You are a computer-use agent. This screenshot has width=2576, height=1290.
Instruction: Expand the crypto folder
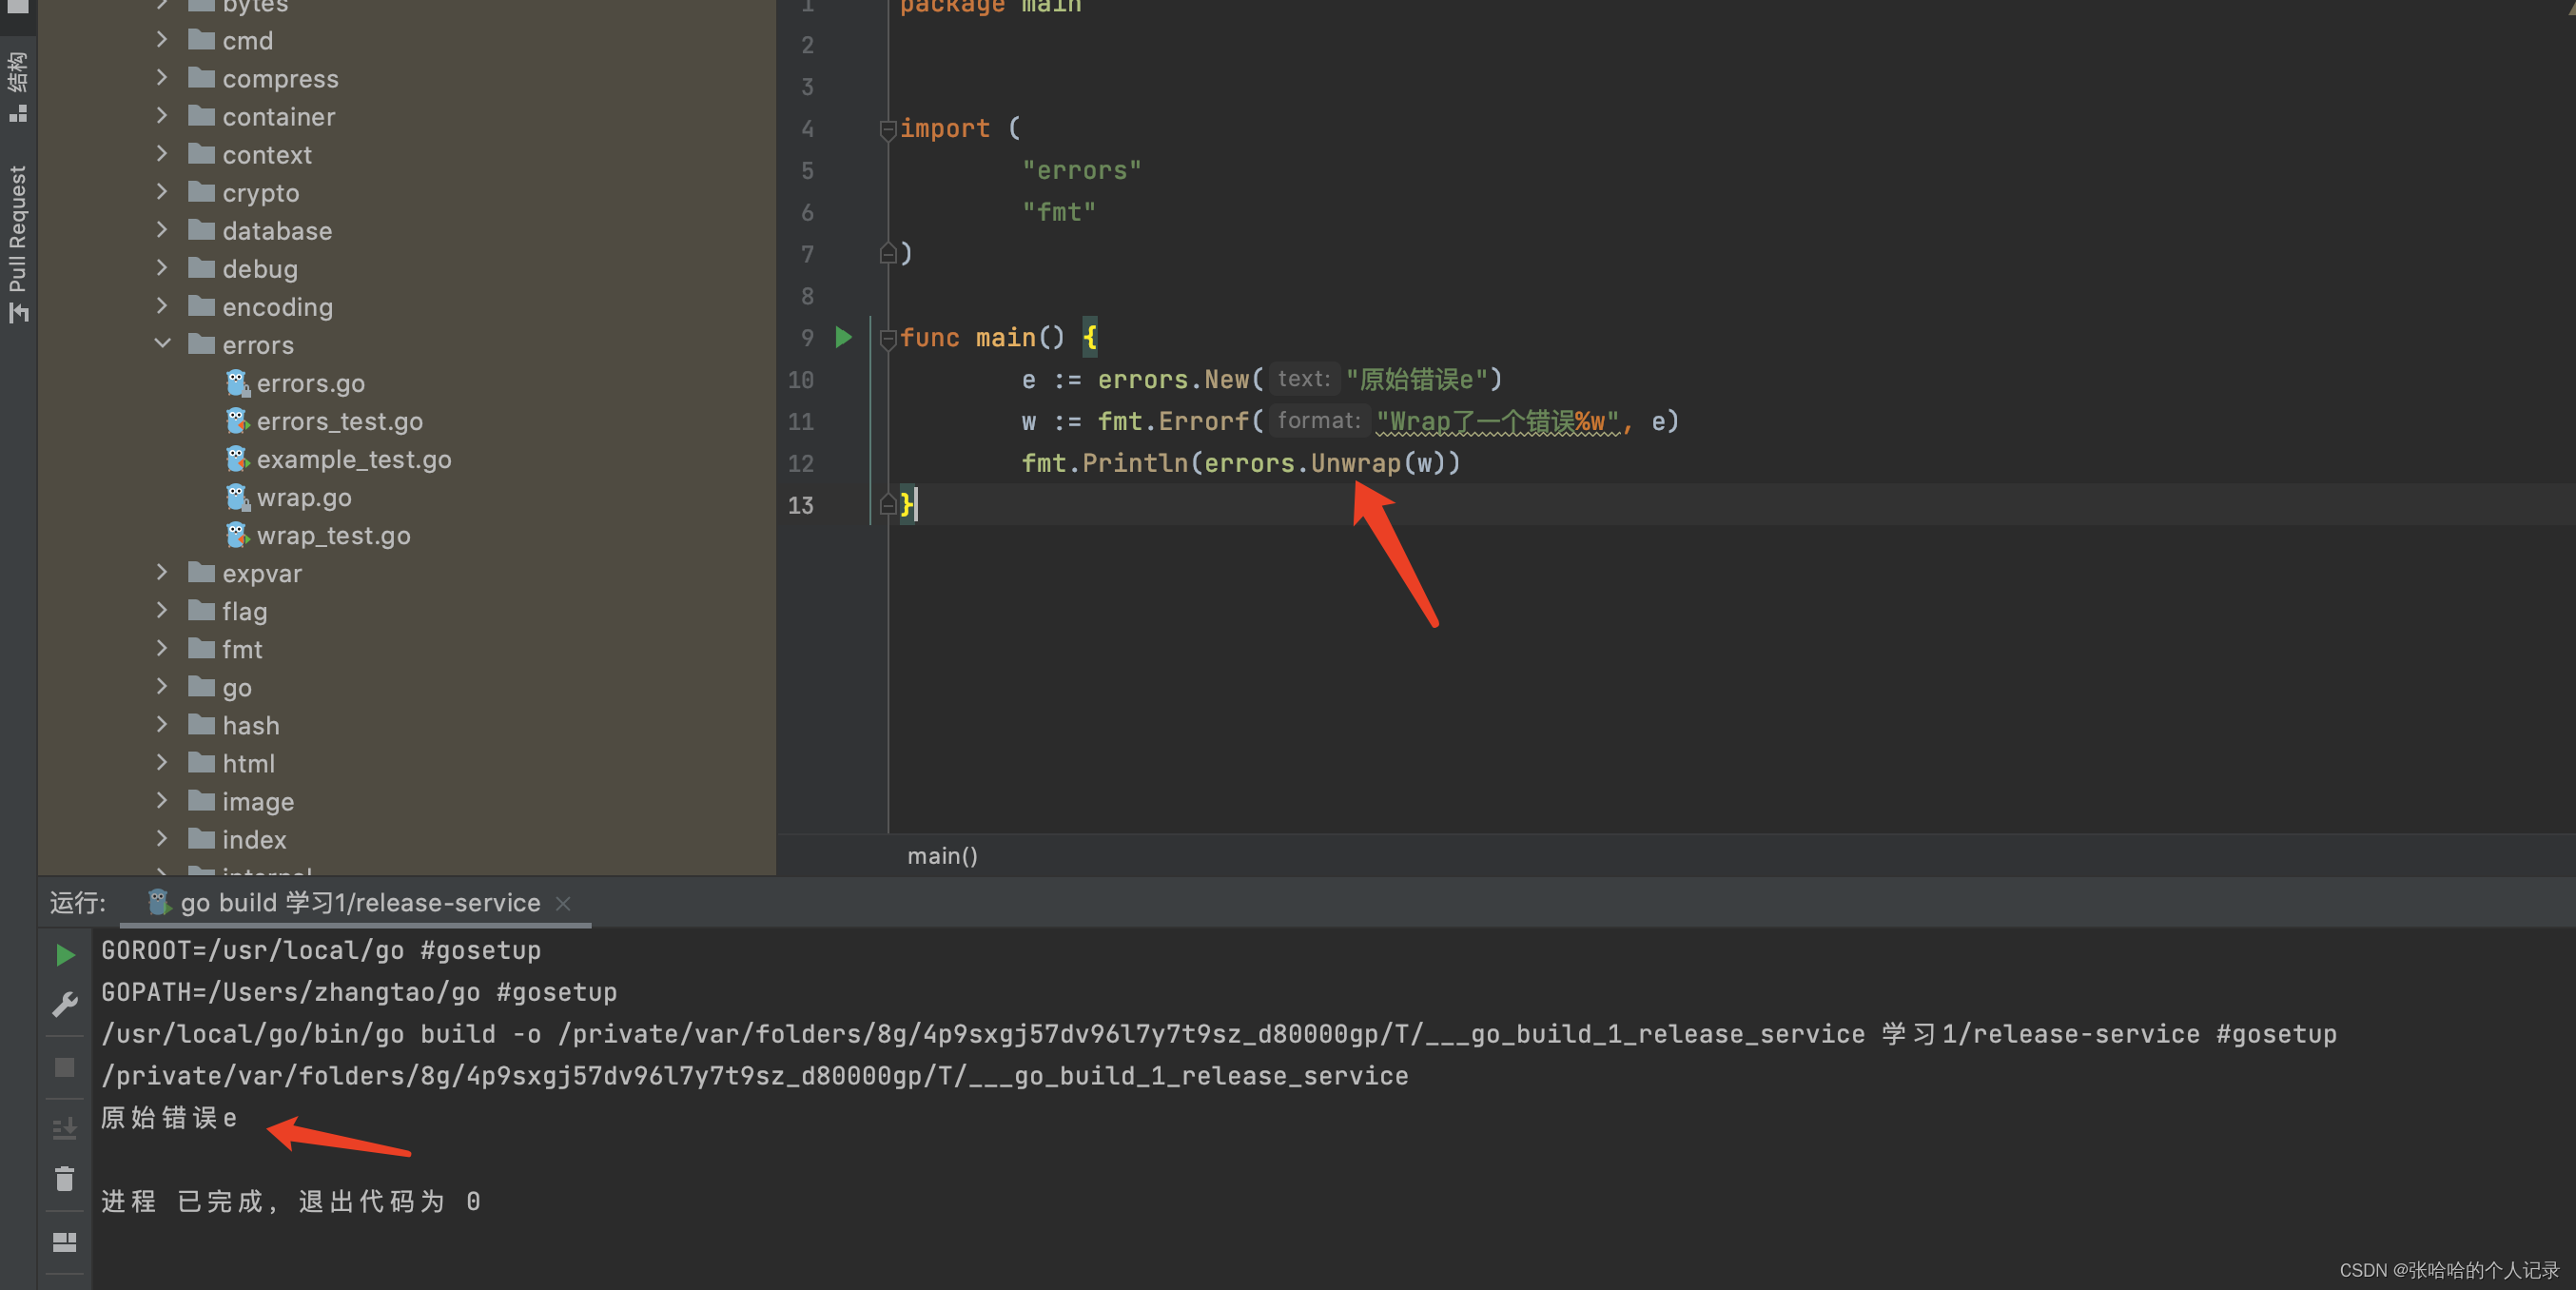click(162, 192)
